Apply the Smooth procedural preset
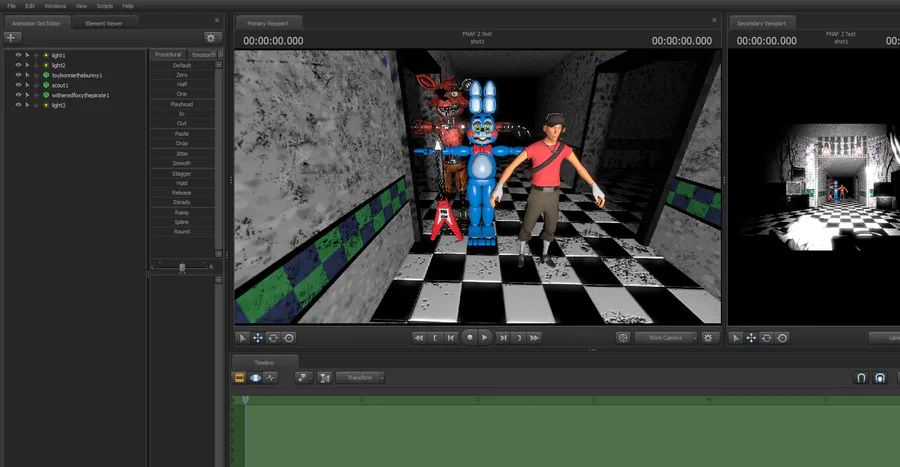900x467 pixels. 182,164
